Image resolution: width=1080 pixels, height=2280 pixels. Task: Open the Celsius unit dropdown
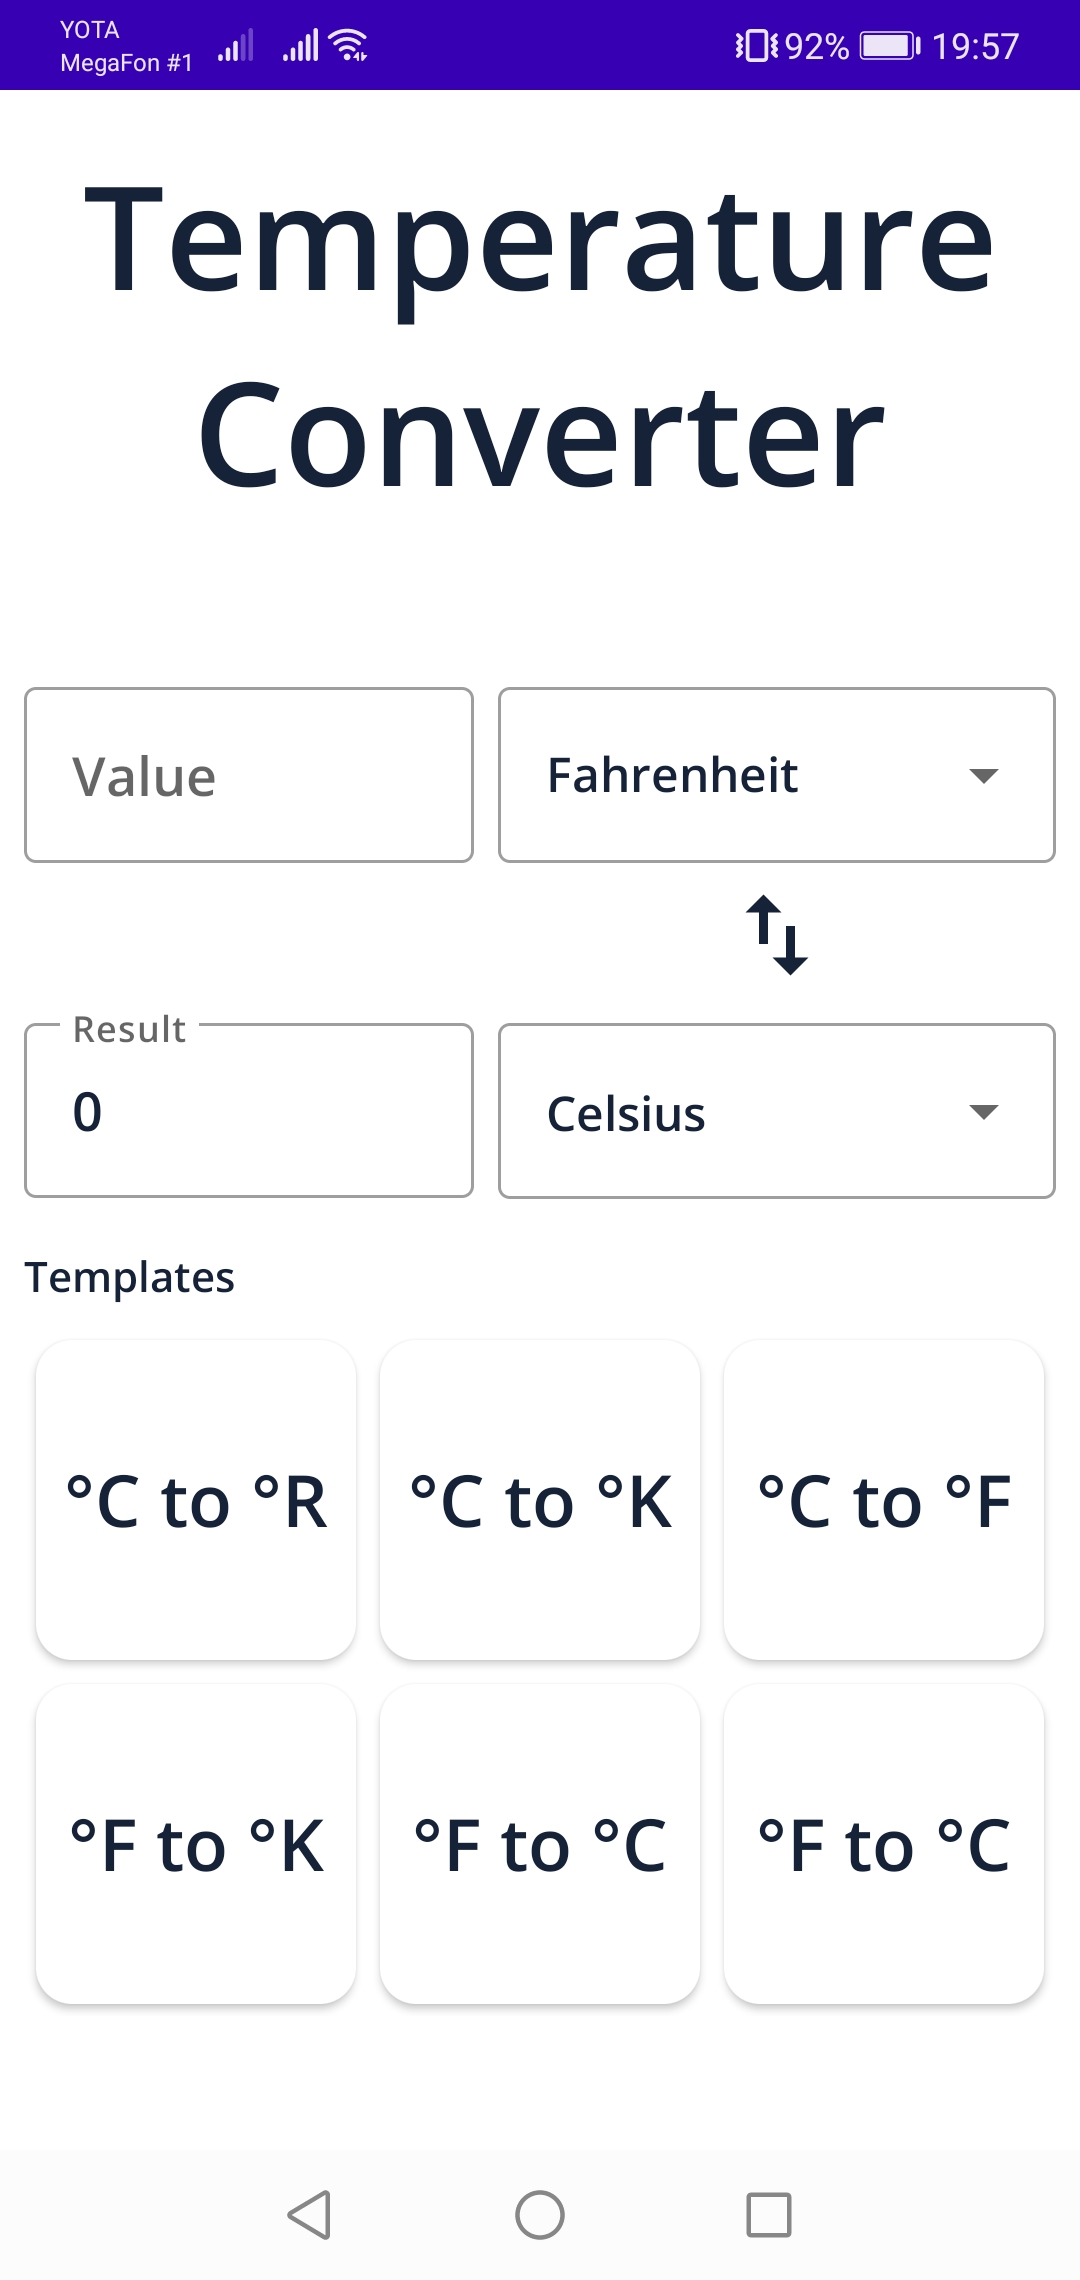coord(777,1111)
